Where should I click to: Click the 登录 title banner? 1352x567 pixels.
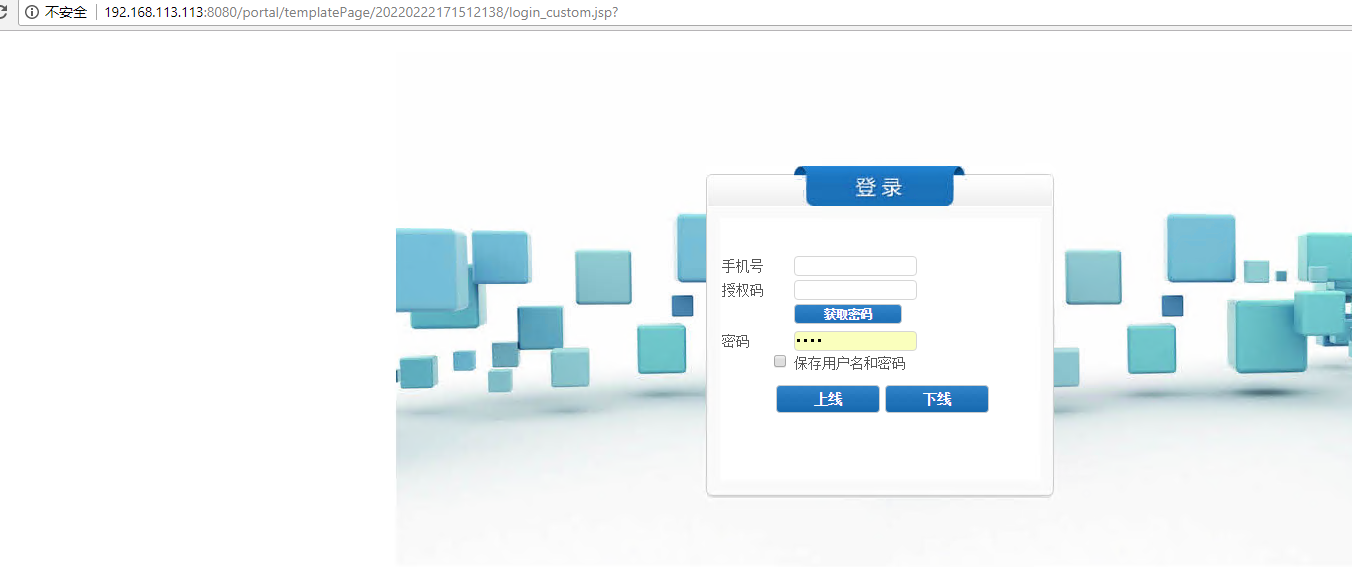coord(879,187)
